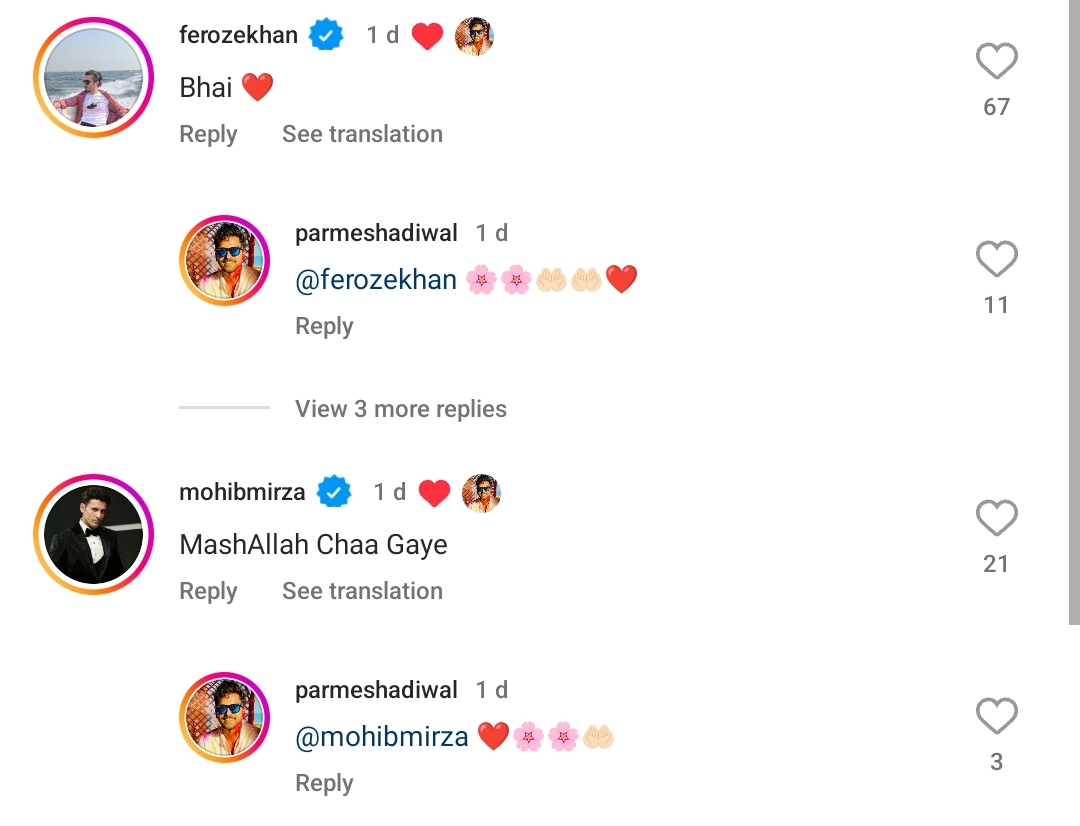Screen dimensions: 1080x826
Task: Open the @ferozekhan mention in the reply
Action: point(376,280)
